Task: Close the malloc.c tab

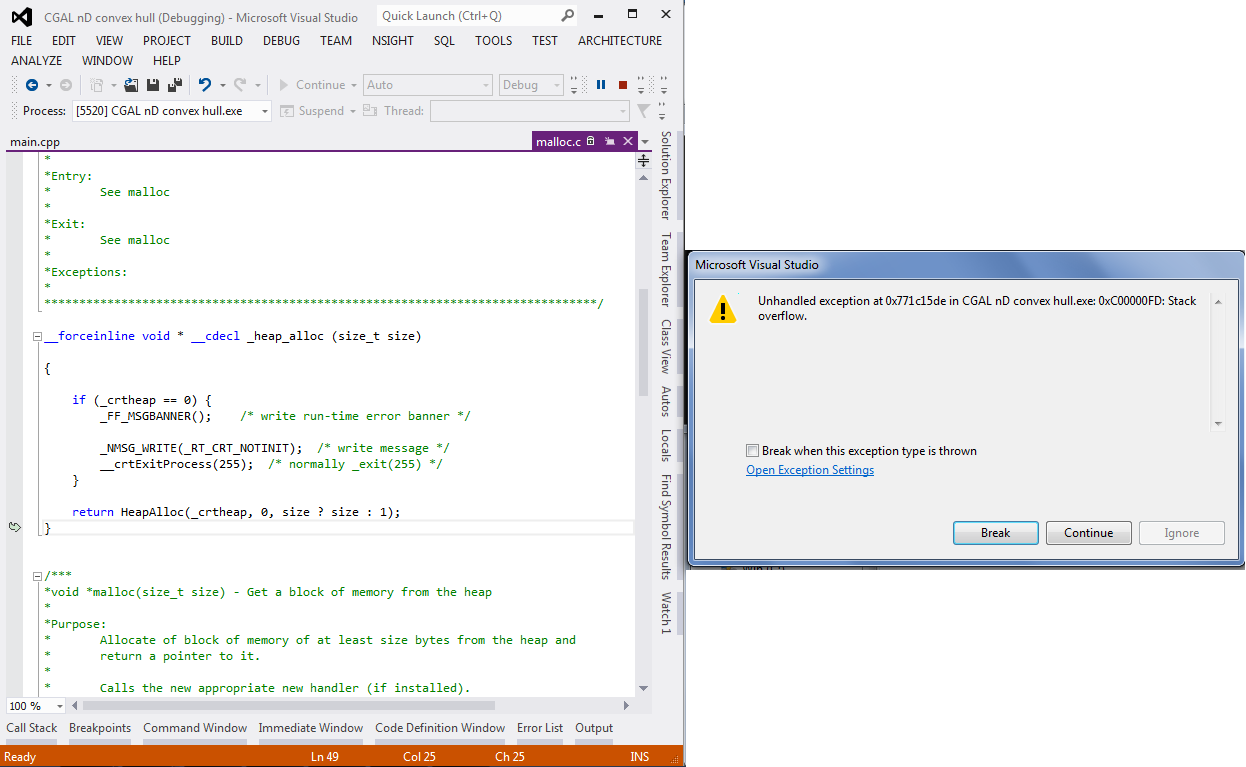Action: 627,142
